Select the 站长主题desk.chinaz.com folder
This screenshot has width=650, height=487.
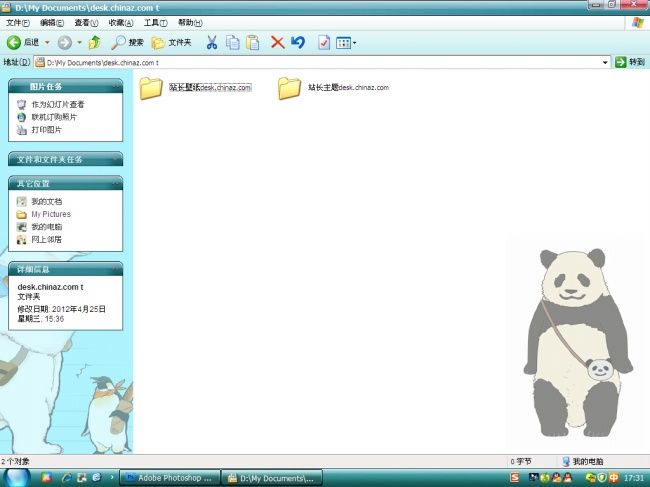coord(290,88)
